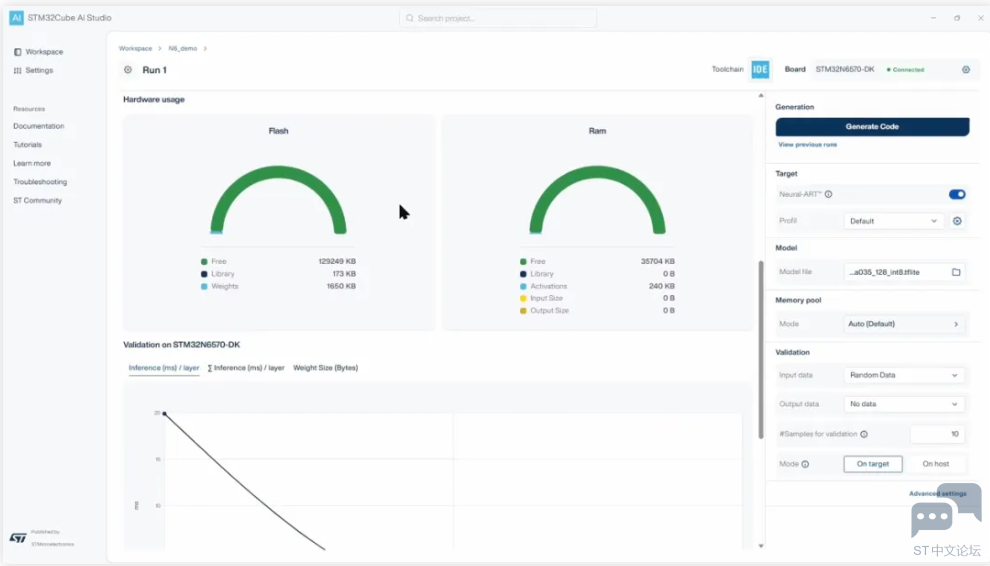Switch to Weight Size (Bytes) tab
Screen dimensions: 990x566
tap(325, 368)
